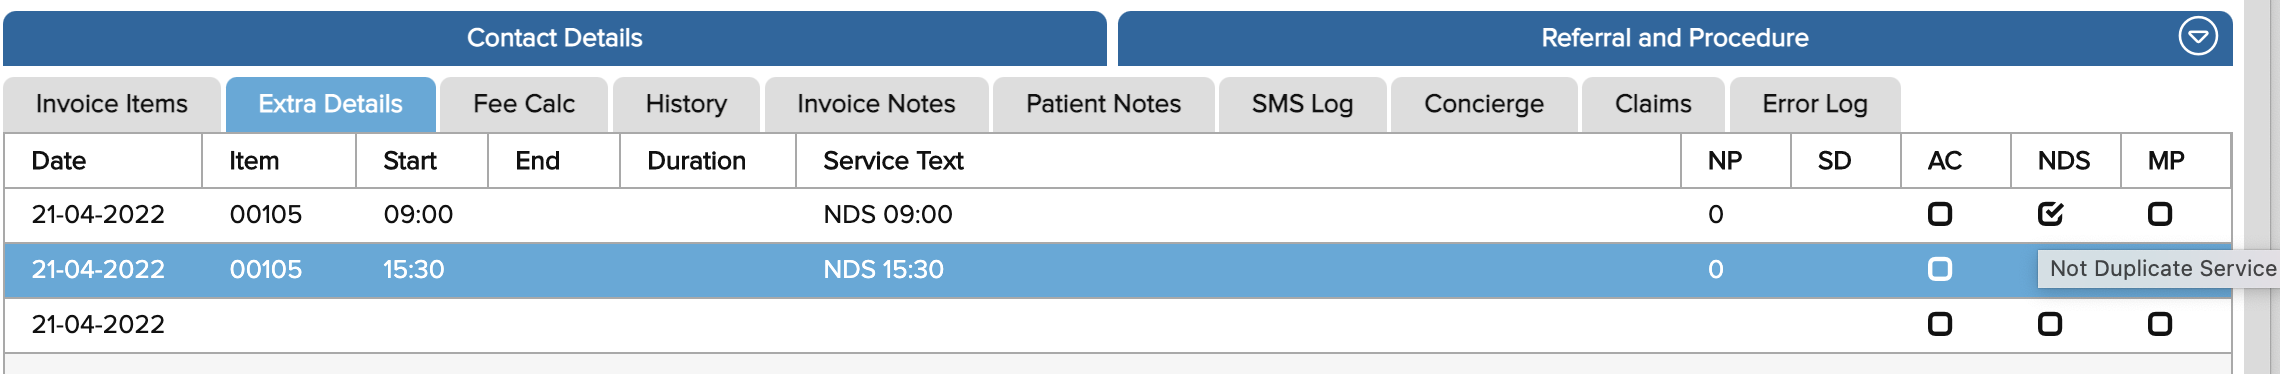This screenshot has width=2280, height=374.
Task: Select the row with NDS 09:00 text
Action: coord(1117,214)
